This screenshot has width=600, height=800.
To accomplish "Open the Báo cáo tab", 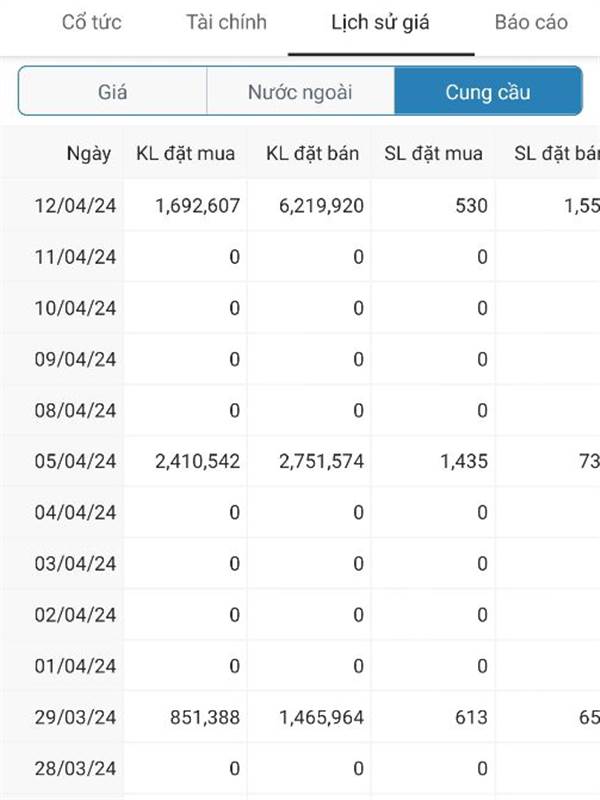I will (531, 22).
